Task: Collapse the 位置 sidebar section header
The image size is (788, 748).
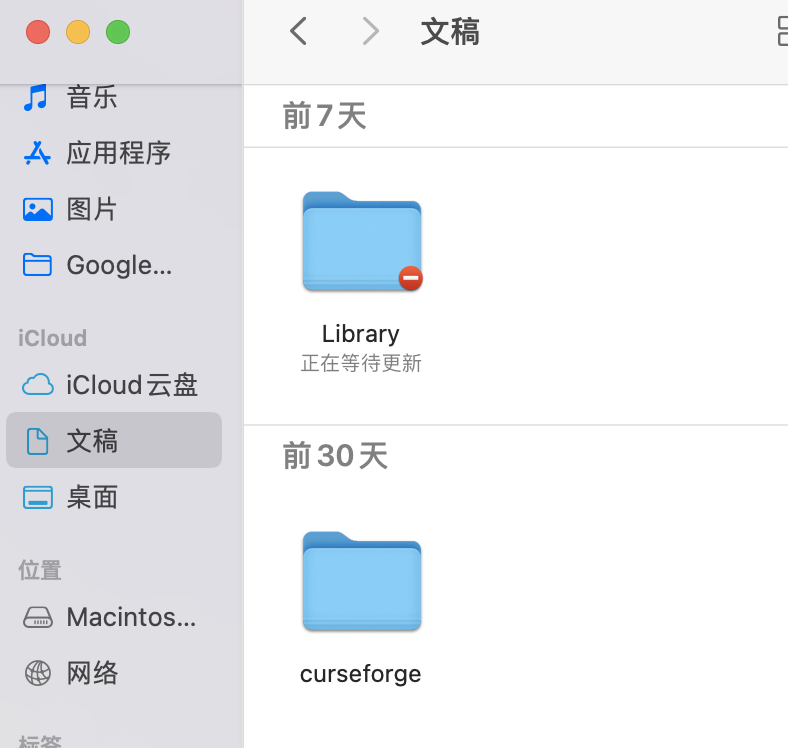Action: tap(40, 570)
